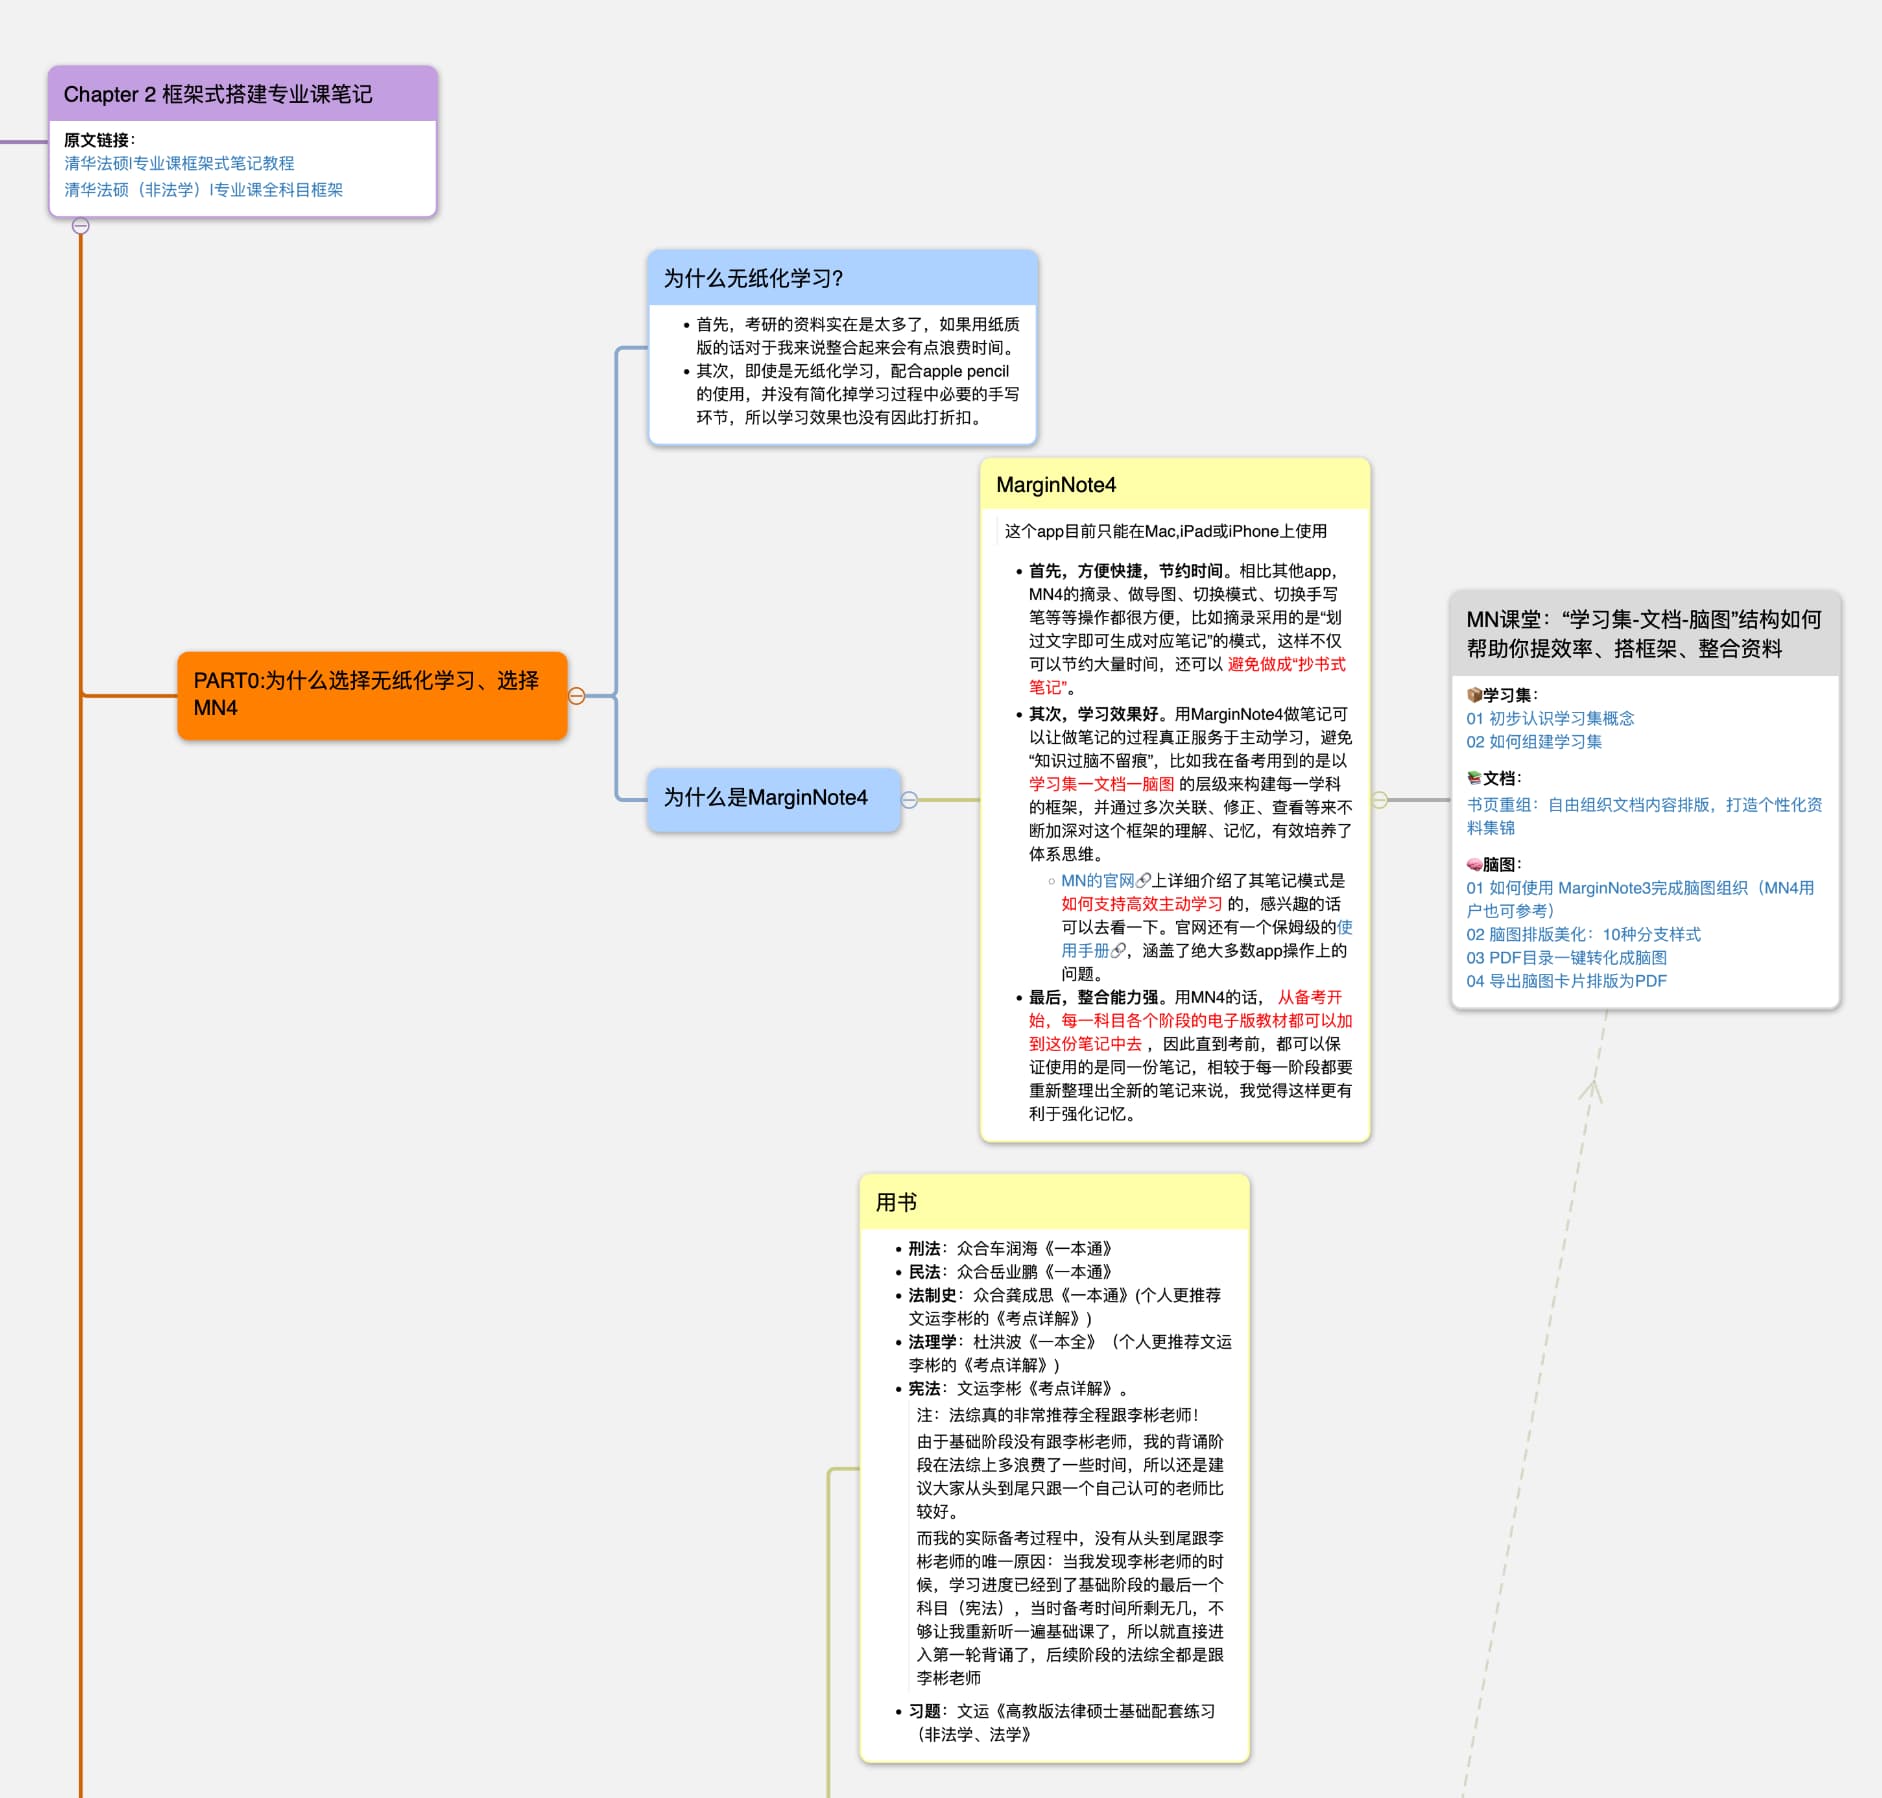
Task: Click the 首先，方便快捷，节约时间 bold text
Action: (x=1126, y=571)
